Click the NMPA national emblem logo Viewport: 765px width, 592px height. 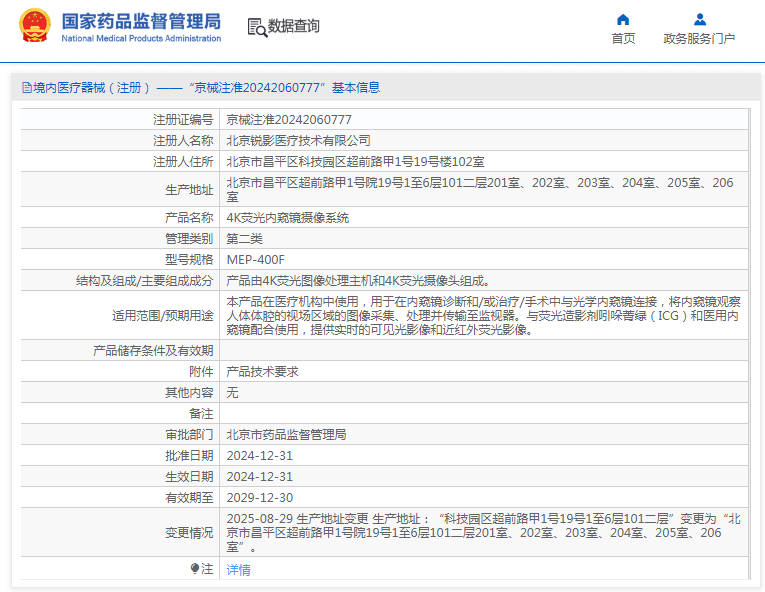click(34, 27)
